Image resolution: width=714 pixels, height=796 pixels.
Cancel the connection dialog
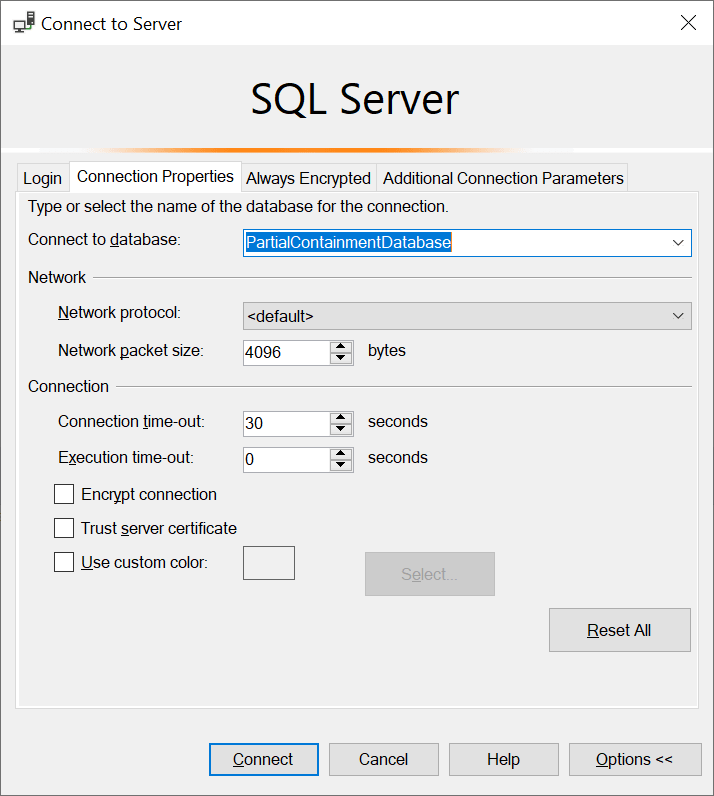pyautogui.click(x=383, y=759)
